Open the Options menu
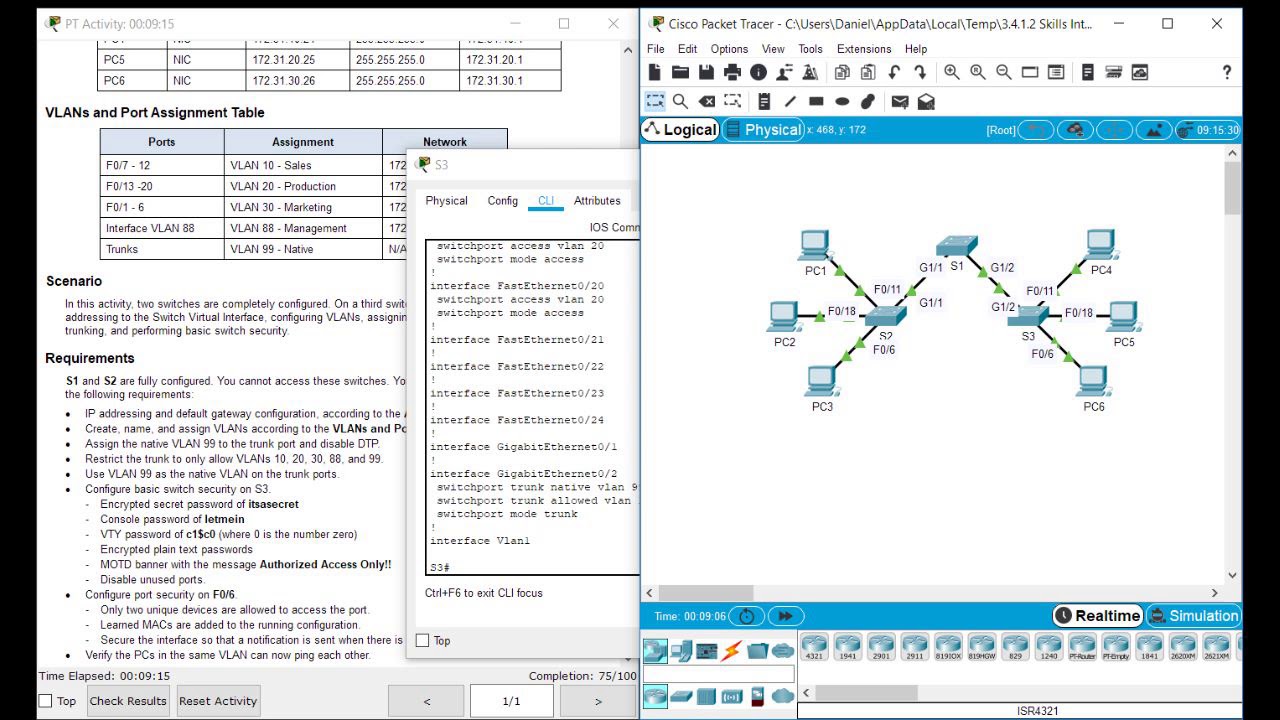 (729, 49)
